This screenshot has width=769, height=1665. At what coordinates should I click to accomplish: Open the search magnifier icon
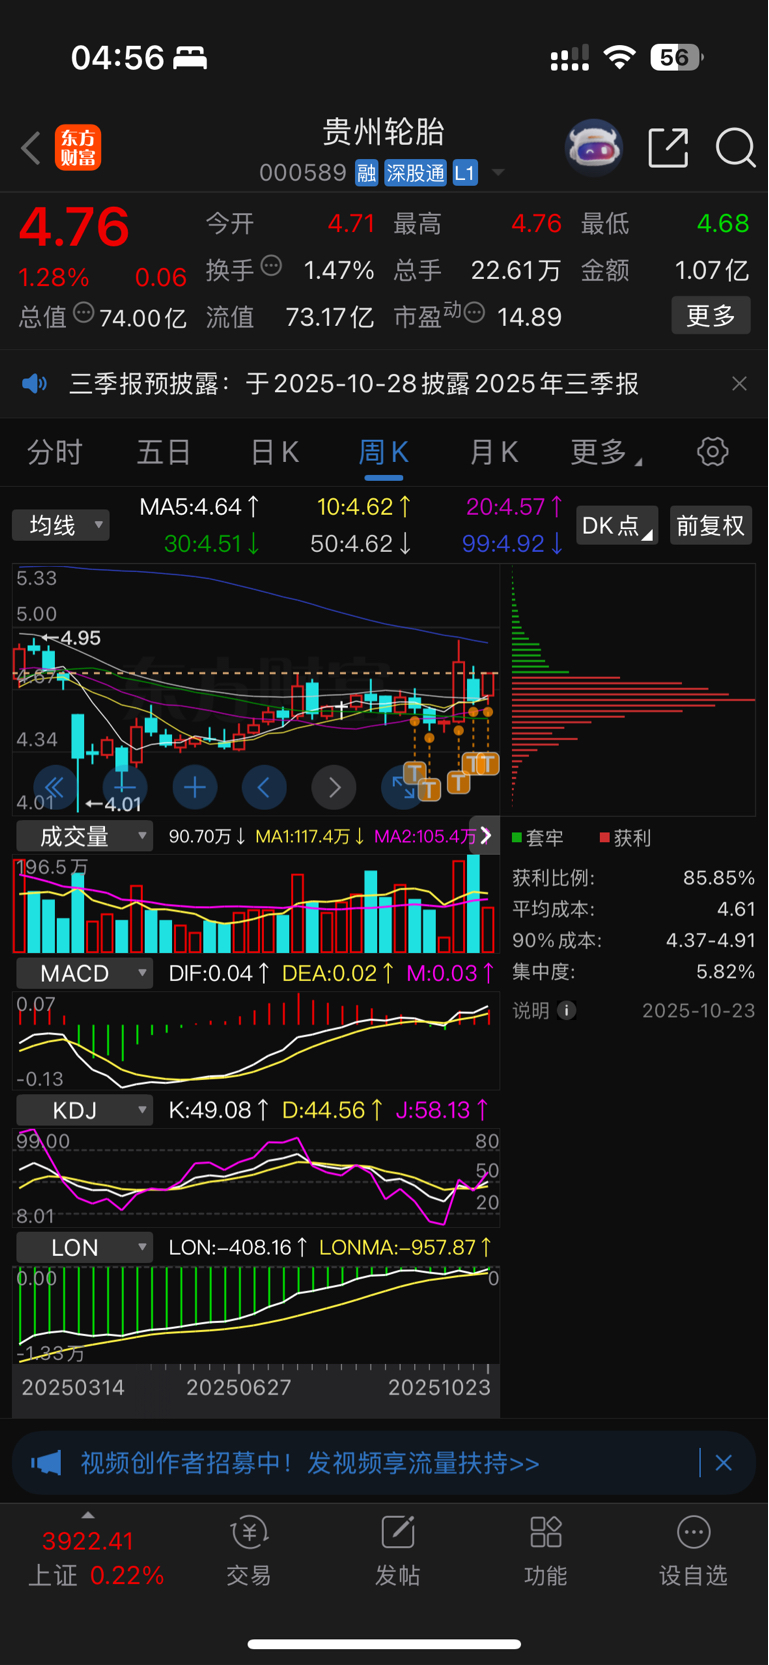click(736, 148)
